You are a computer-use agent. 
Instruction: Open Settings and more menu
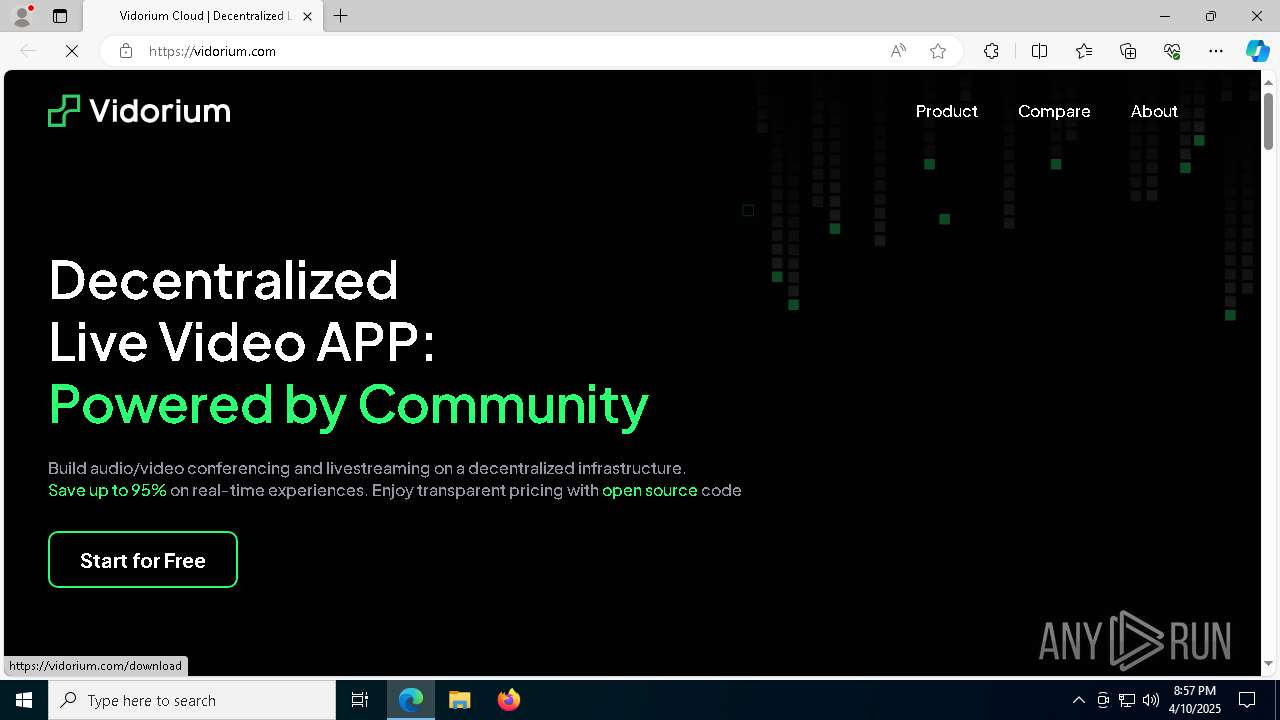(x=1216, y=51)
